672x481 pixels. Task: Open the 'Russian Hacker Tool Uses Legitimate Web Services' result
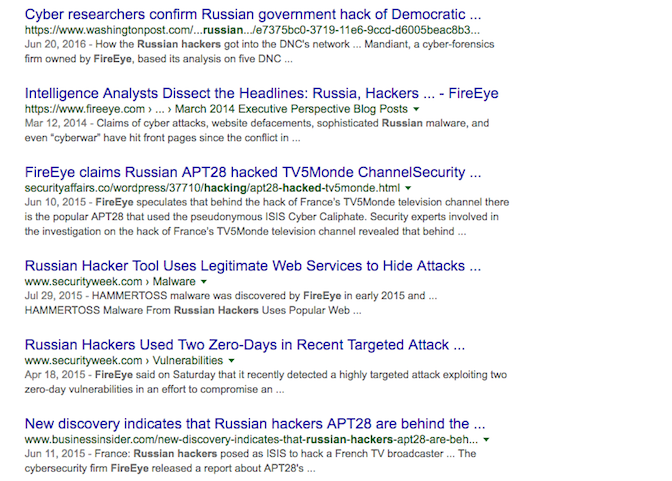(x=253, y=266)
